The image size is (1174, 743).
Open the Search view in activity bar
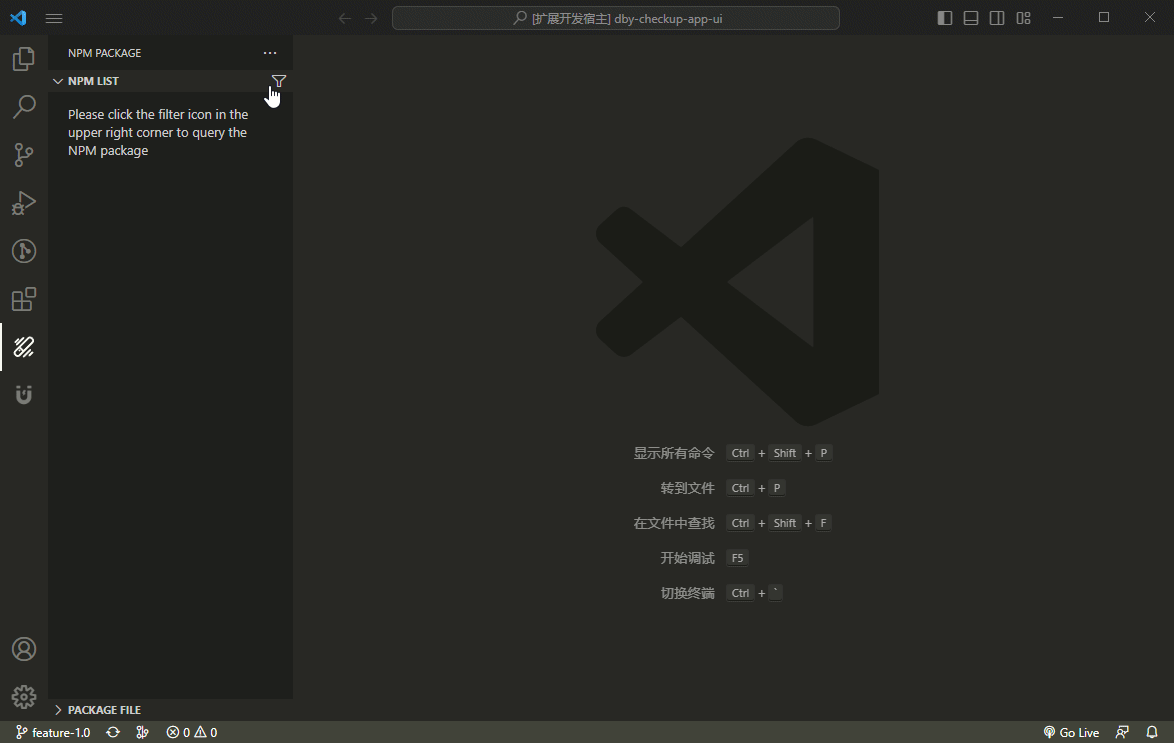pos(24,107)
